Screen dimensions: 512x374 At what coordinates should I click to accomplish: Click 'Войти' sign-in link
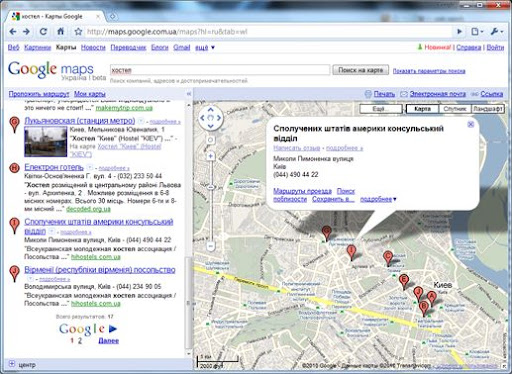point(495,47)
